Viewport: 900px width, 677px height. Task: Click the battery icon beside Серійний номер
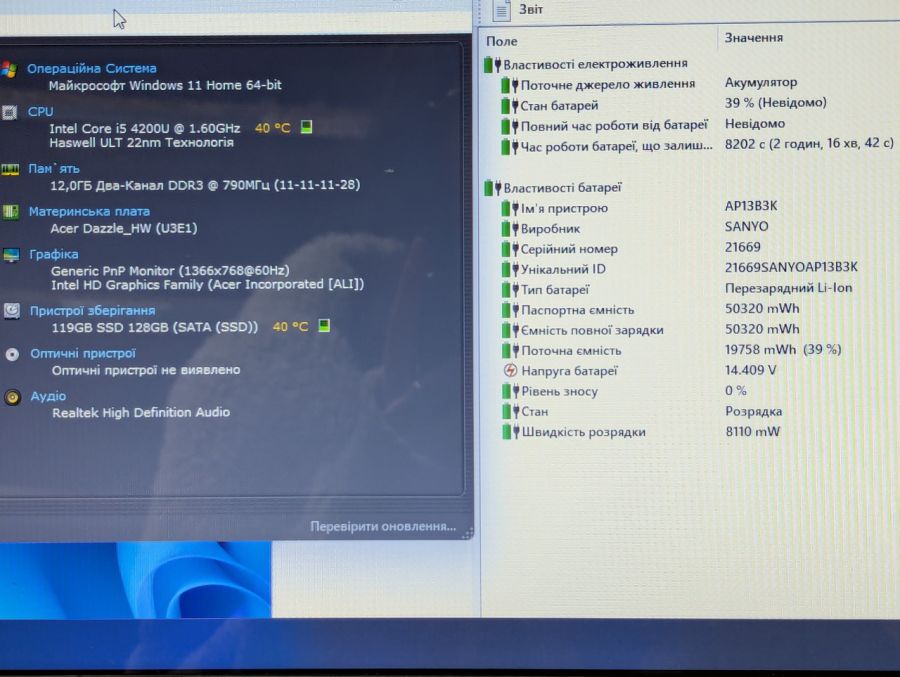pos(509,249)
